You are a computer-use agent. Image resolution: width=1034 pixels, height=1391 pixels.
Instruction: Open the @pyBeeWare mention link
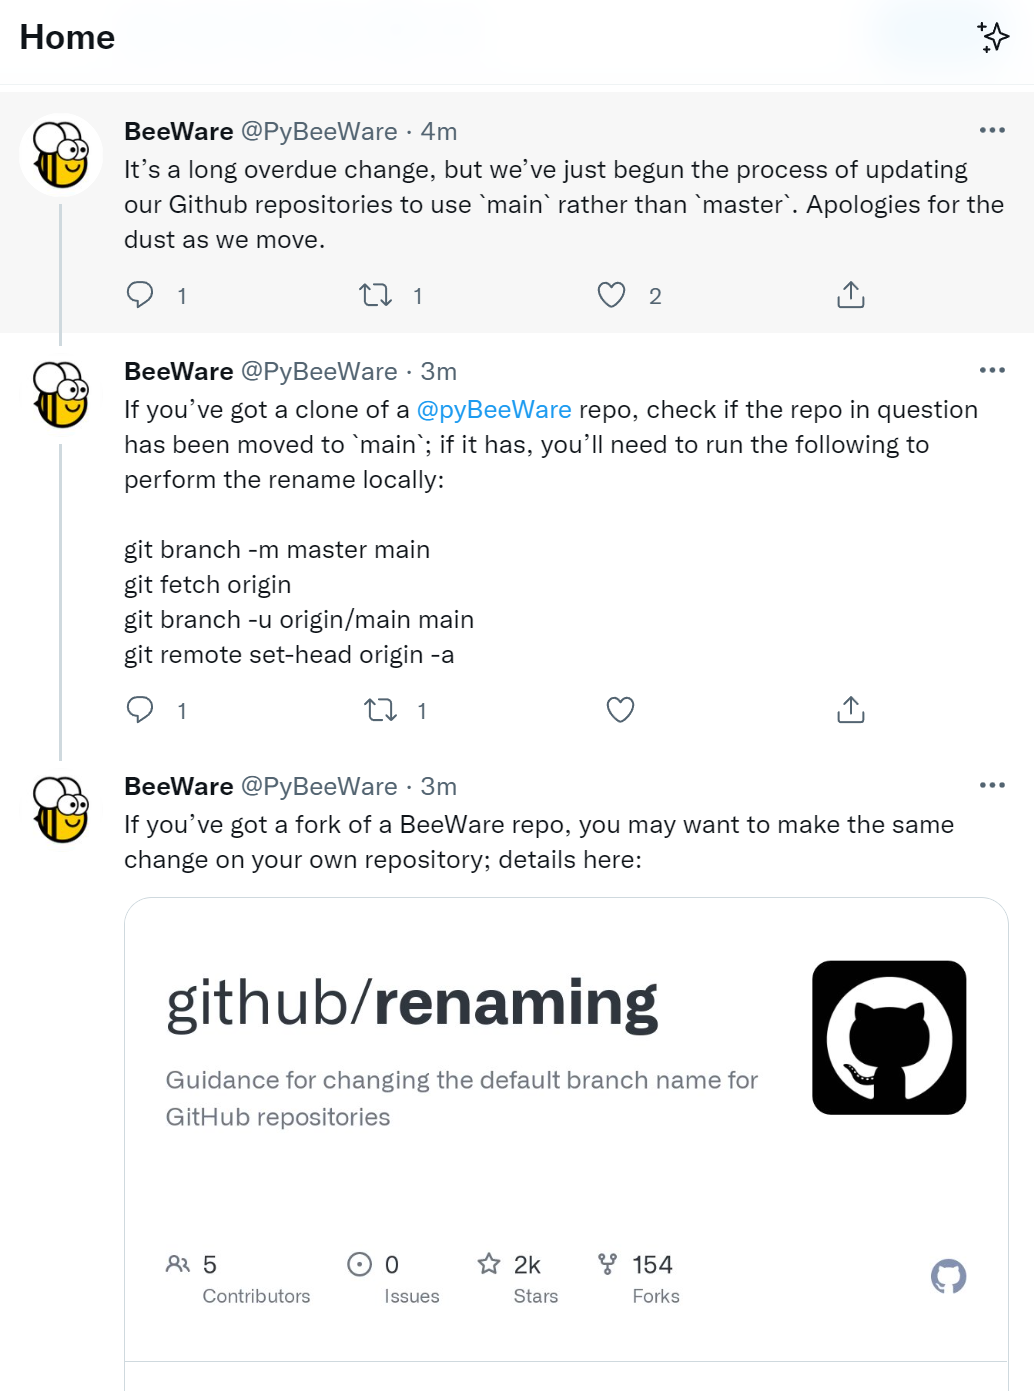coord(495,409)
